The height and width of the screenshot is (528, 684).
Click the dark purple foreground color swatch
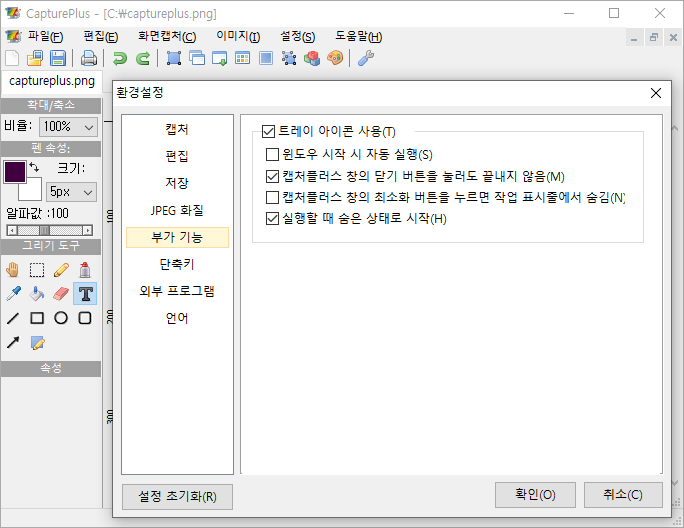14,171
